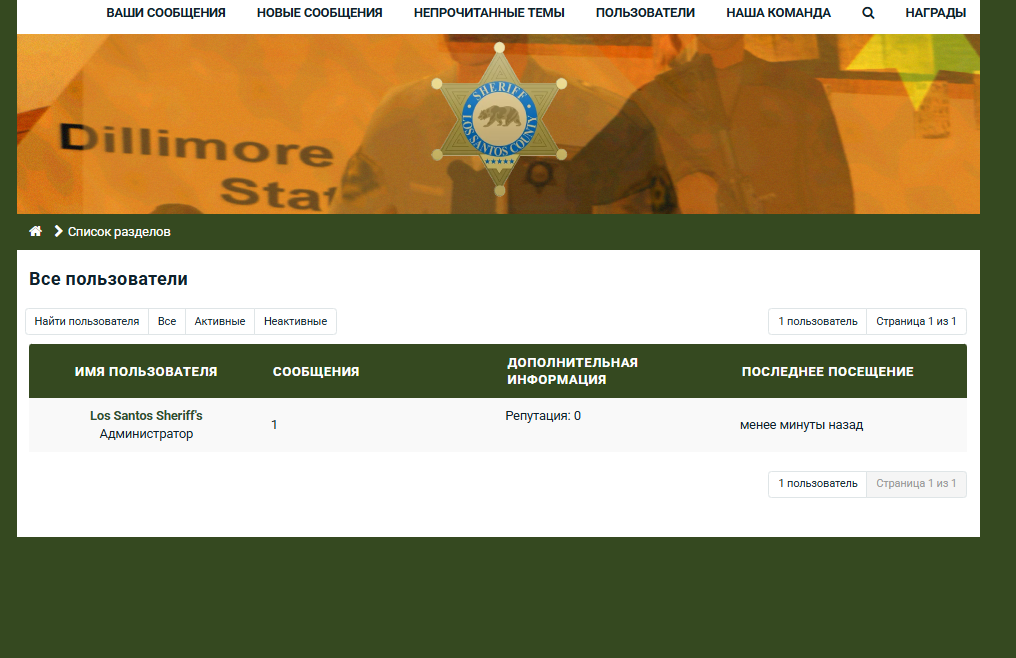The image size is (1016, 658).
Task: Click the home icon in breadcrumb
Action: tap(36, 231)
